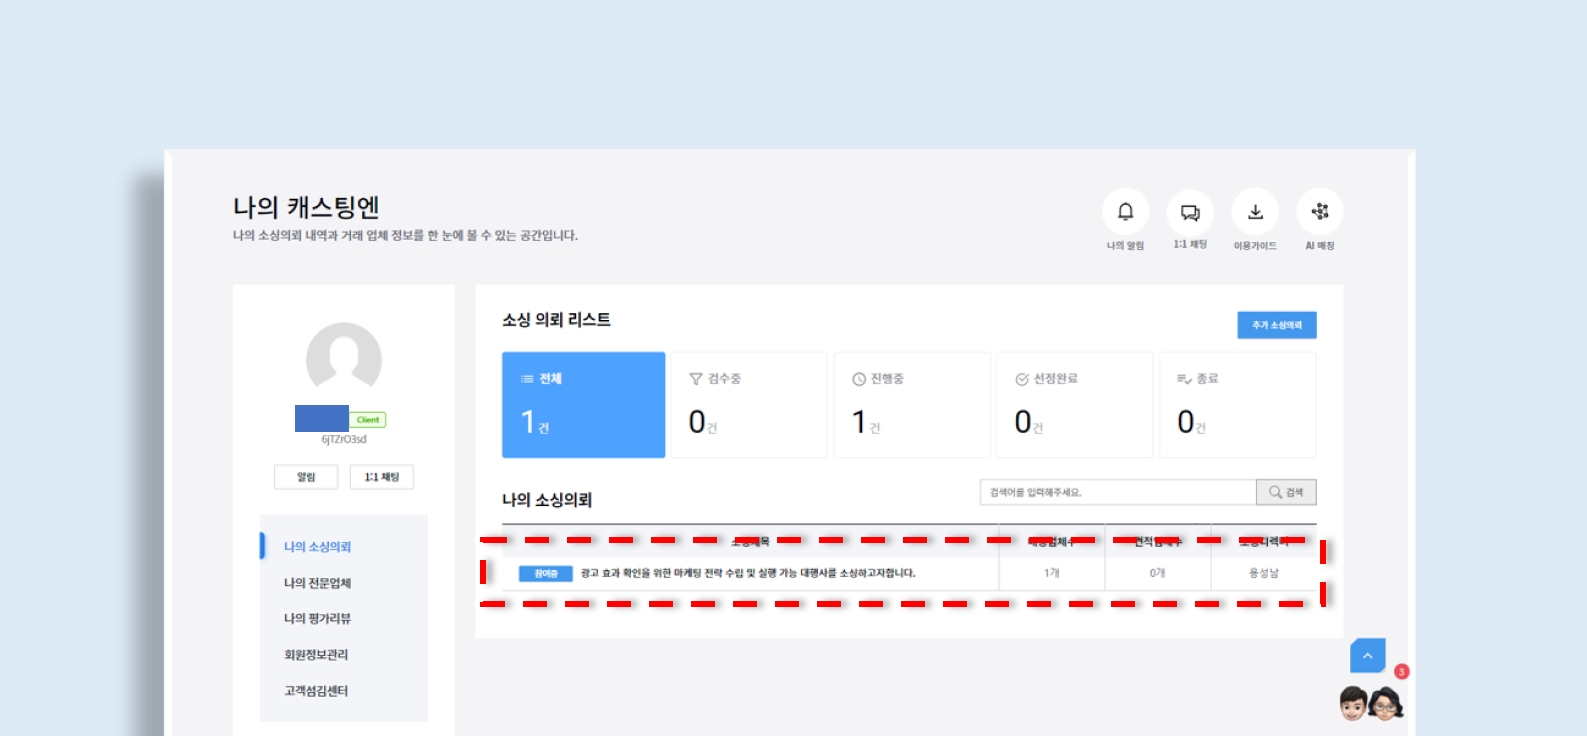Screen dimensions: 1587x736
Task: Click the search keyword input field
Action: pyautogui.click(x=1117, y=492)
